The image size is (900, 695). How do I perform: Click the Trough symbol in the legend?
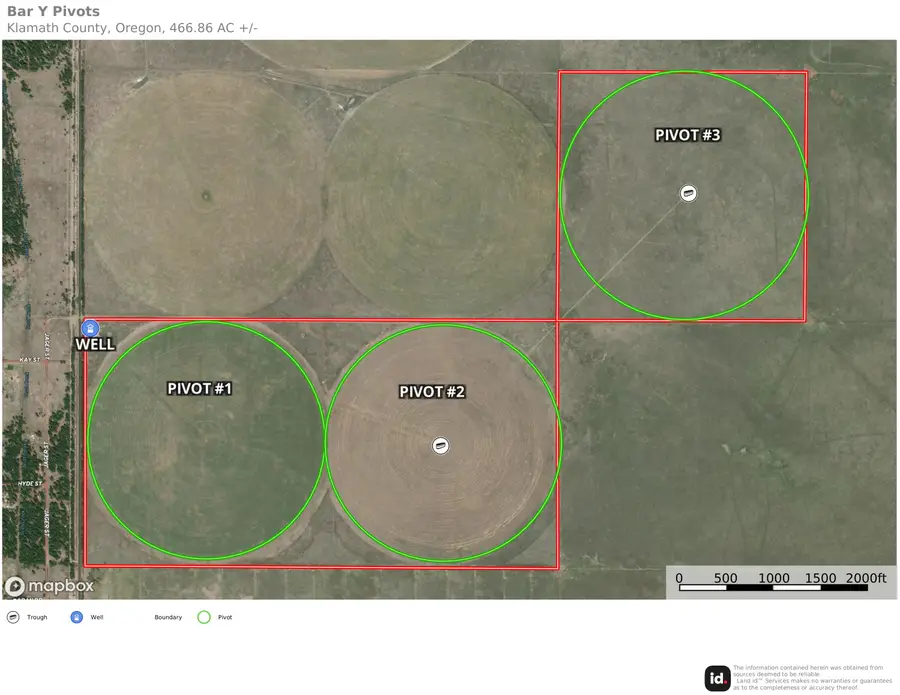tap(14, 617)
